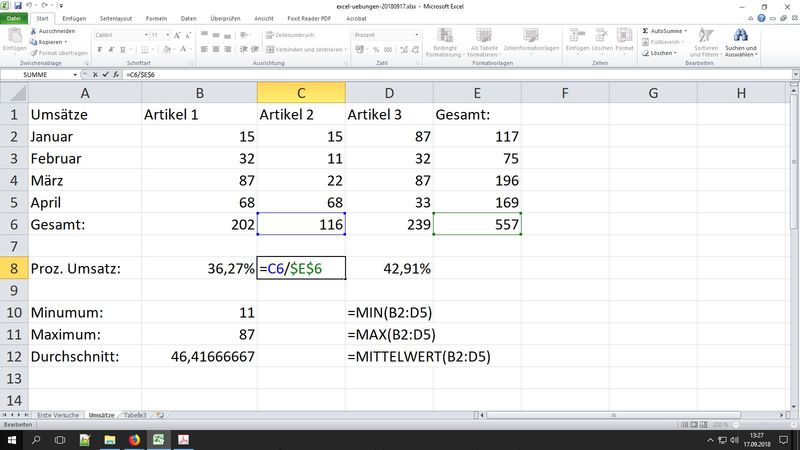Expand the Löschen dropdown in Bearbeiten group

tap(676, 53)
